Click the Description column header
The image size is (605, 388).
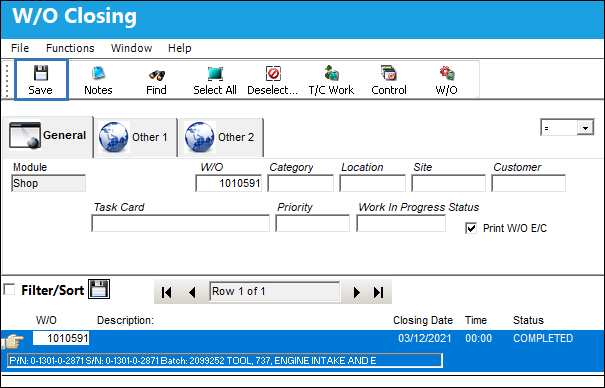(x=125, y=321)
